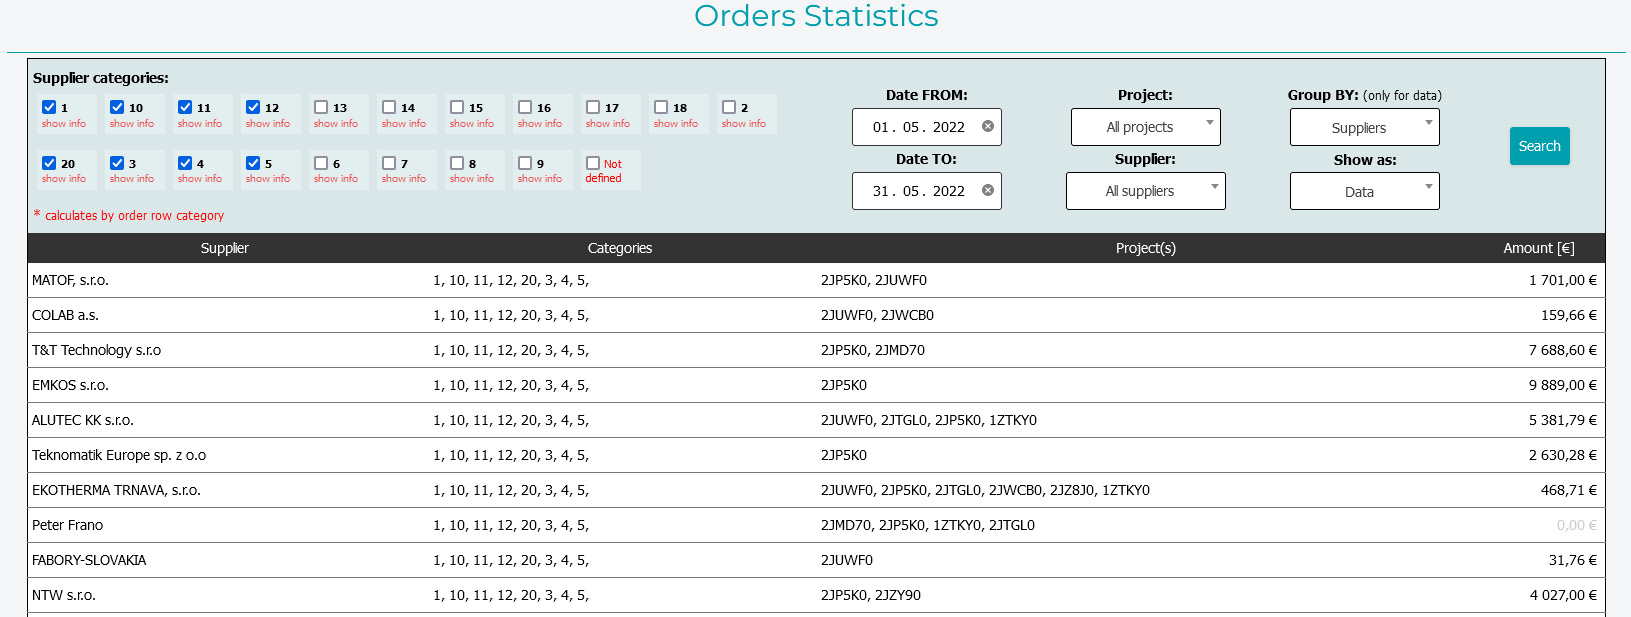Image resolution: width=1631 pixels, height=617 pixels.
Task: Click the Date FROM input field
Action: 918,127
